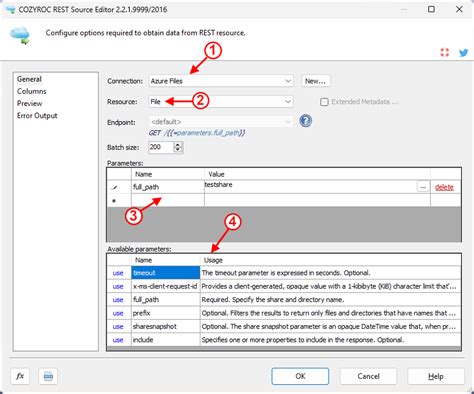Select the General page
The height and width of the screenshot is (394, 474).
click(x=29, y=79)
